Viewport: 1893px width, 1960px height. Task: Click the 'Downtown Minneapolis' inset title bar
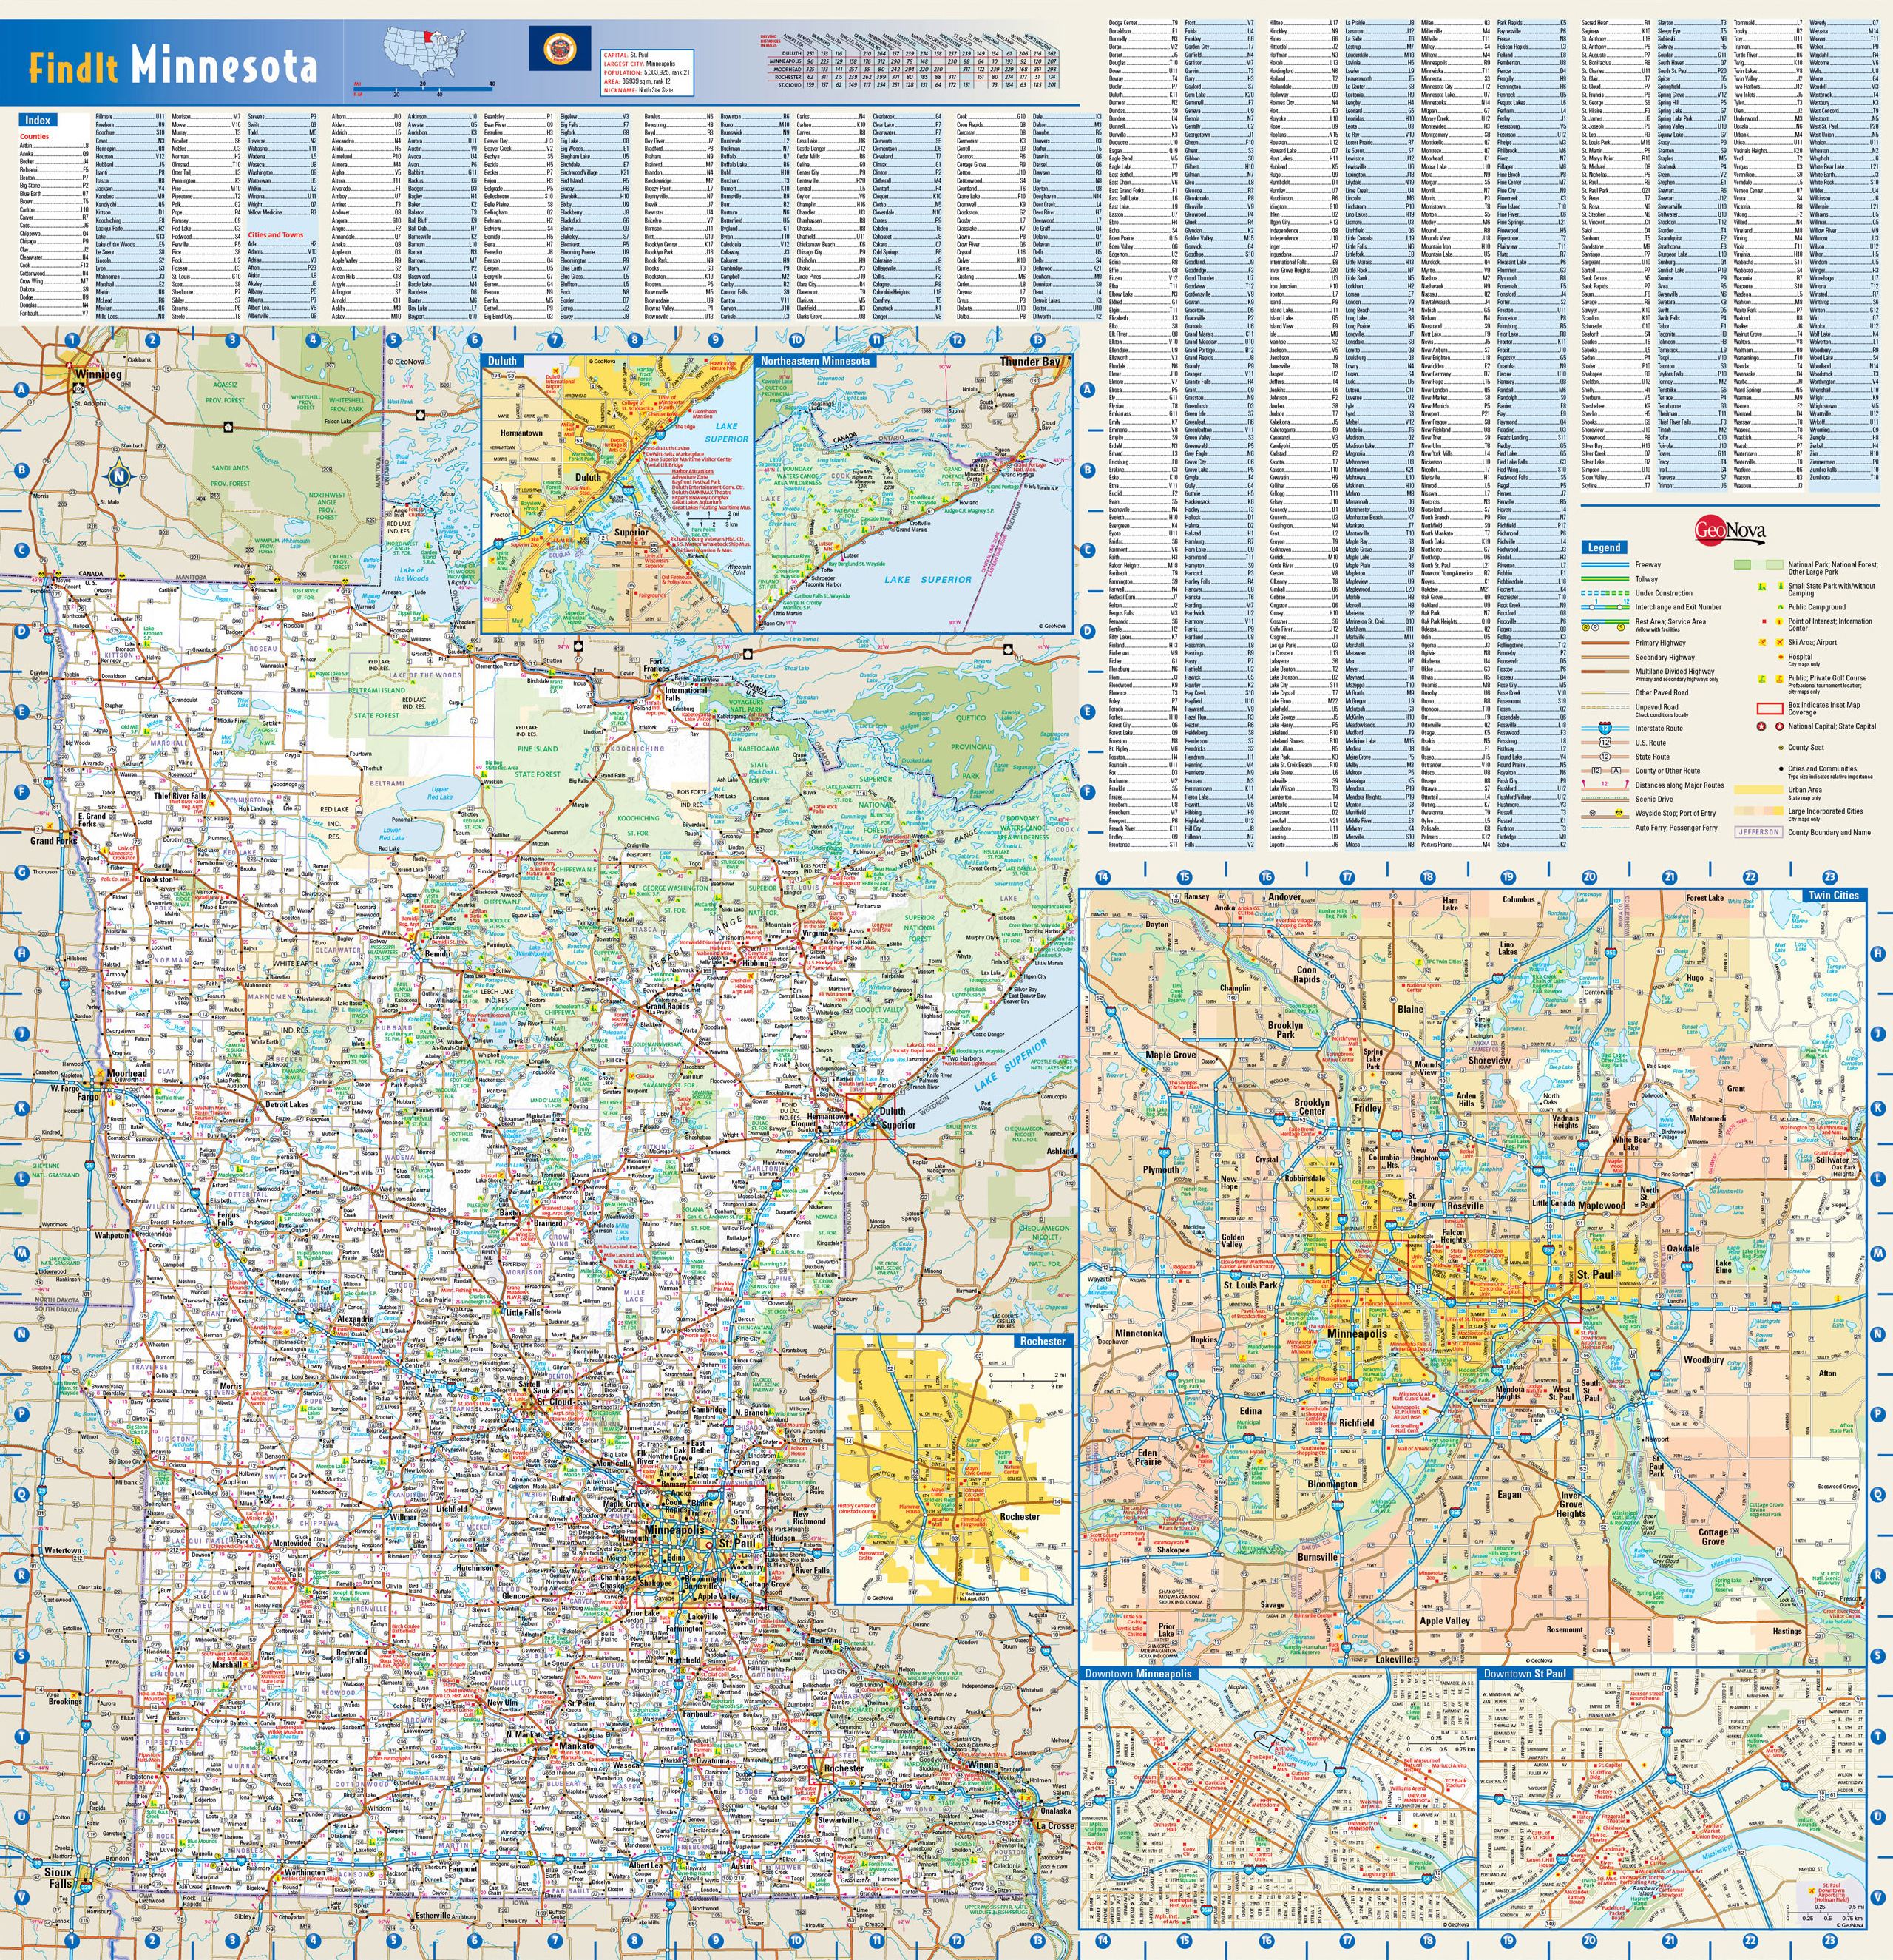click(x=1138, y=1673)
